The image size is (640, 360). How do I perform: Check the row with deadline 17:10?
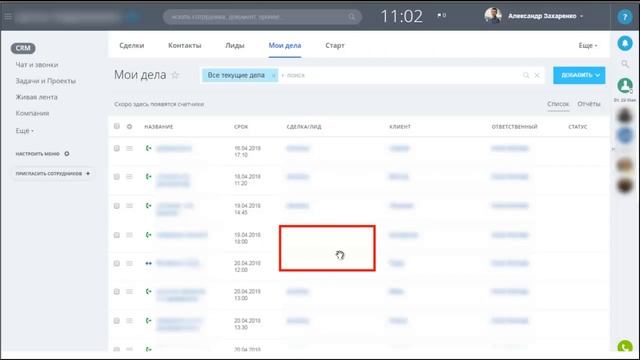click(x=117, y=148)
